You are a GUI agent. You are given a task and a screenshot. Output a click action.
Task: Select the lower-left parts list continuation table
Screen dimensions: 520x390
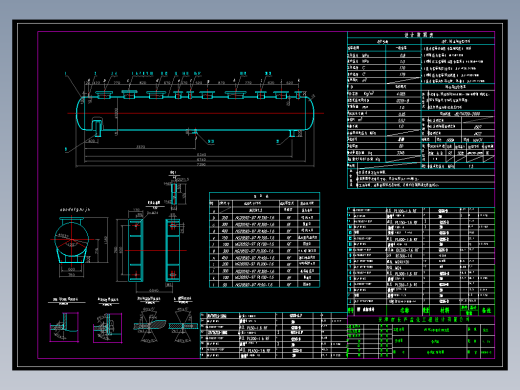273,335
